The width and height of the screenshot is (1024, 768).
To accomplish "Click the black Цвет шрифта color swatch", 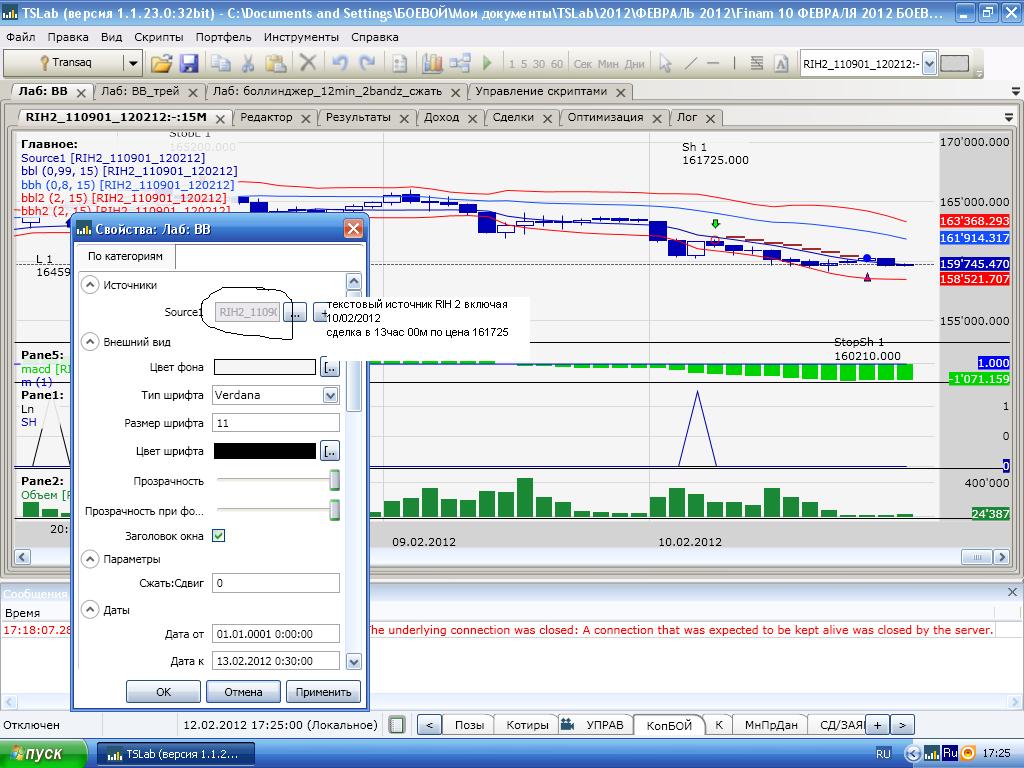I will pos(265,451).
